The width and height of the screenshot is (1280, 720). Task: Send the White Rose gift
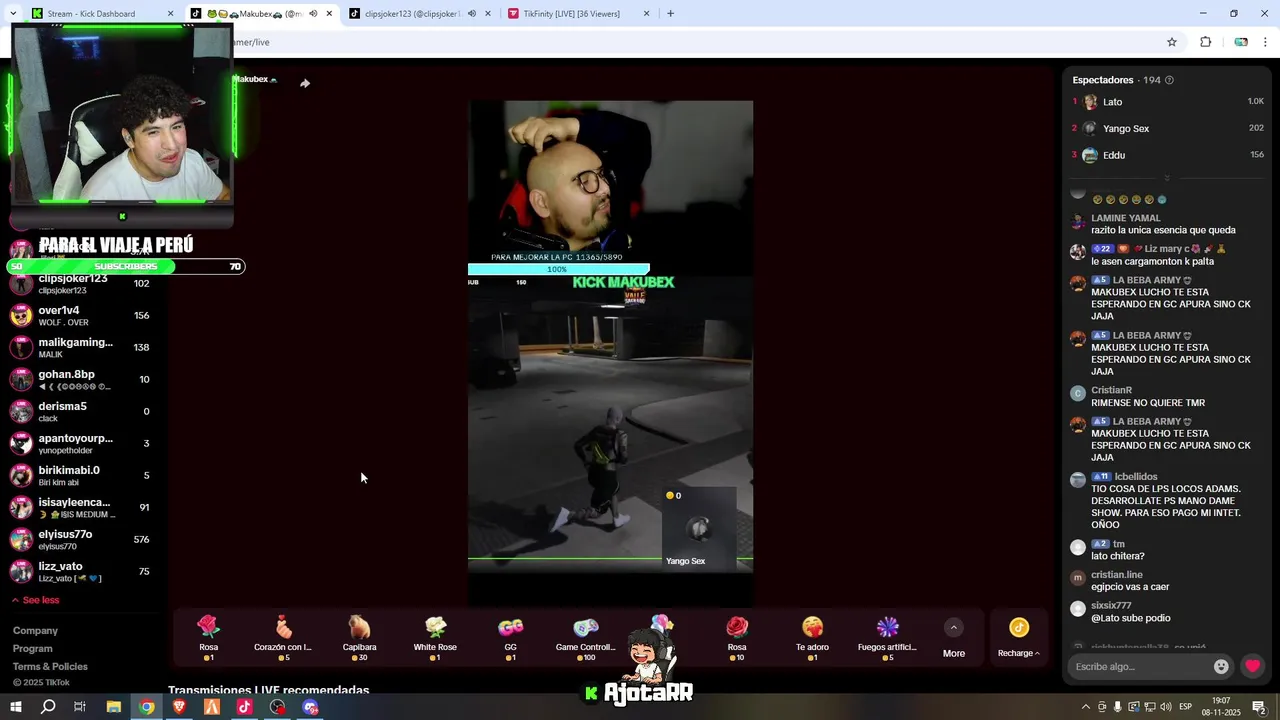[x=435, y=637]
